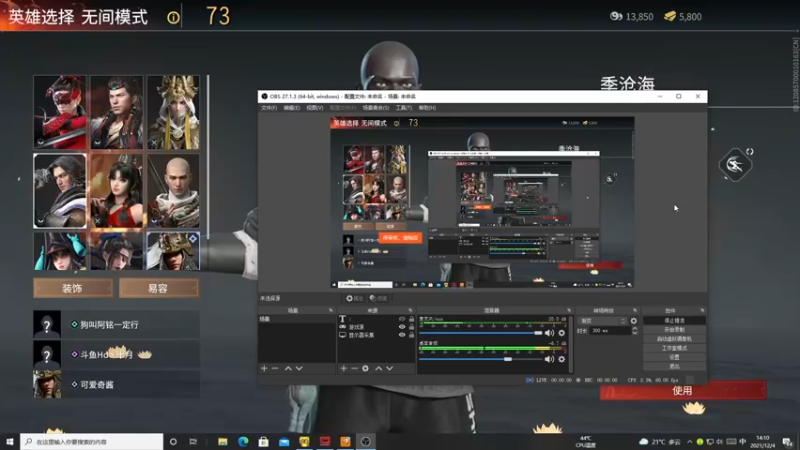Toggle lock on 显示器采集 source
This screenshot has width=800, height=450.
[x=411, y=335]
